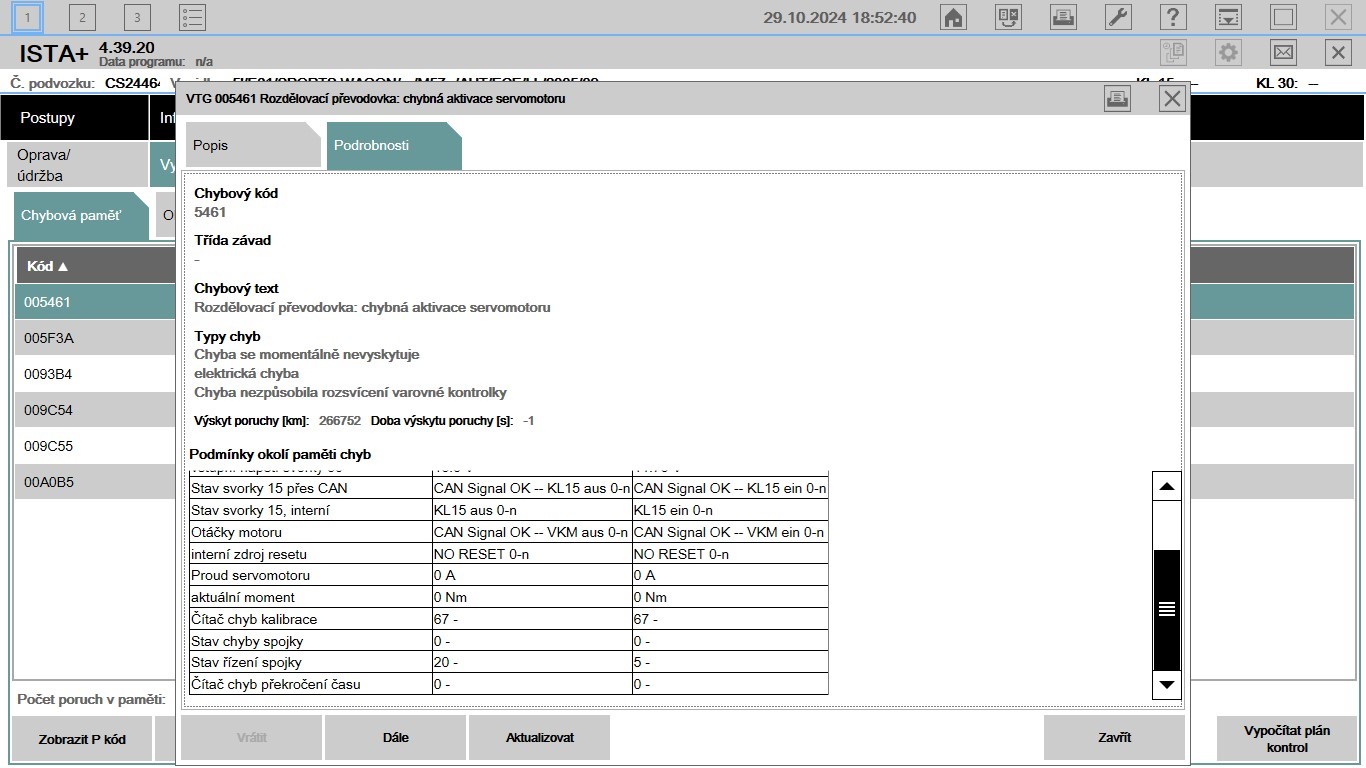Click the translation display icon in toolbar
Image resolution: width=1366 pixels, height=768 pixels.
pos(1008,17)
